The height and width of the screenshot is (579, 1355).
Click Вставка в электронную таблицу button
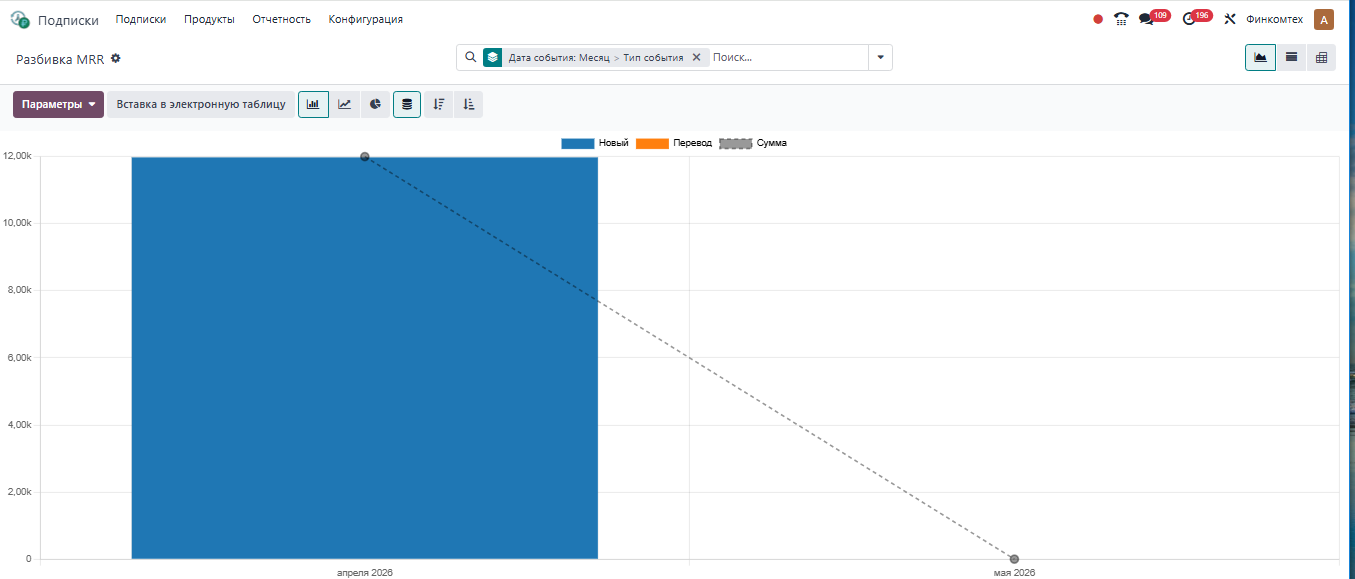click(x=201, y=104)
